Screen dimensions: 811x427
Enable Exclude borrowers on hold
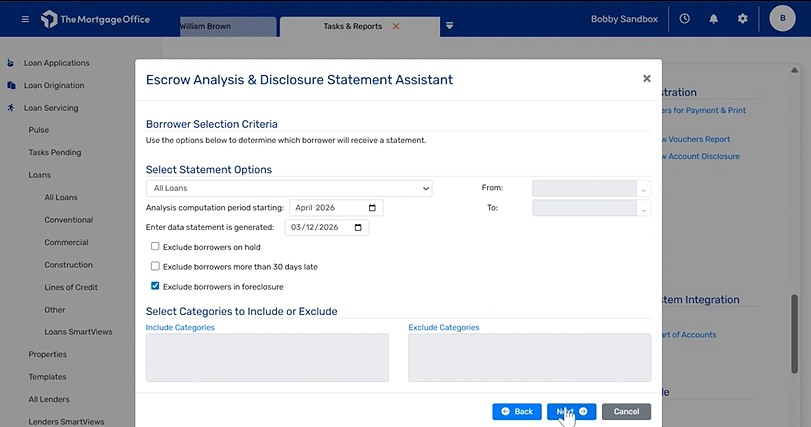pyautogui.click(x=155, y=247)
